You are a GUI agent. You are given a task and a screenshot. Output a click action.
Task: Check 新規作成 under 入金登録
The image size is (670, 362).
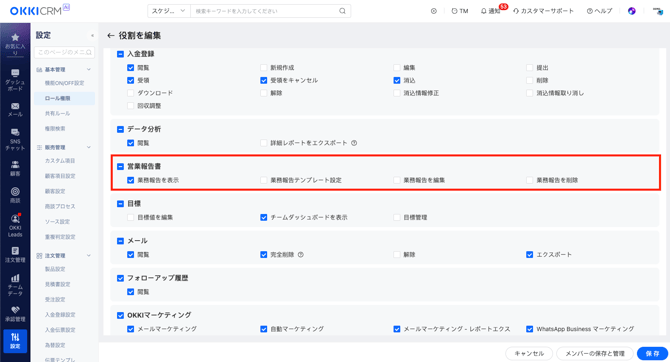click(x=264, y=68)
